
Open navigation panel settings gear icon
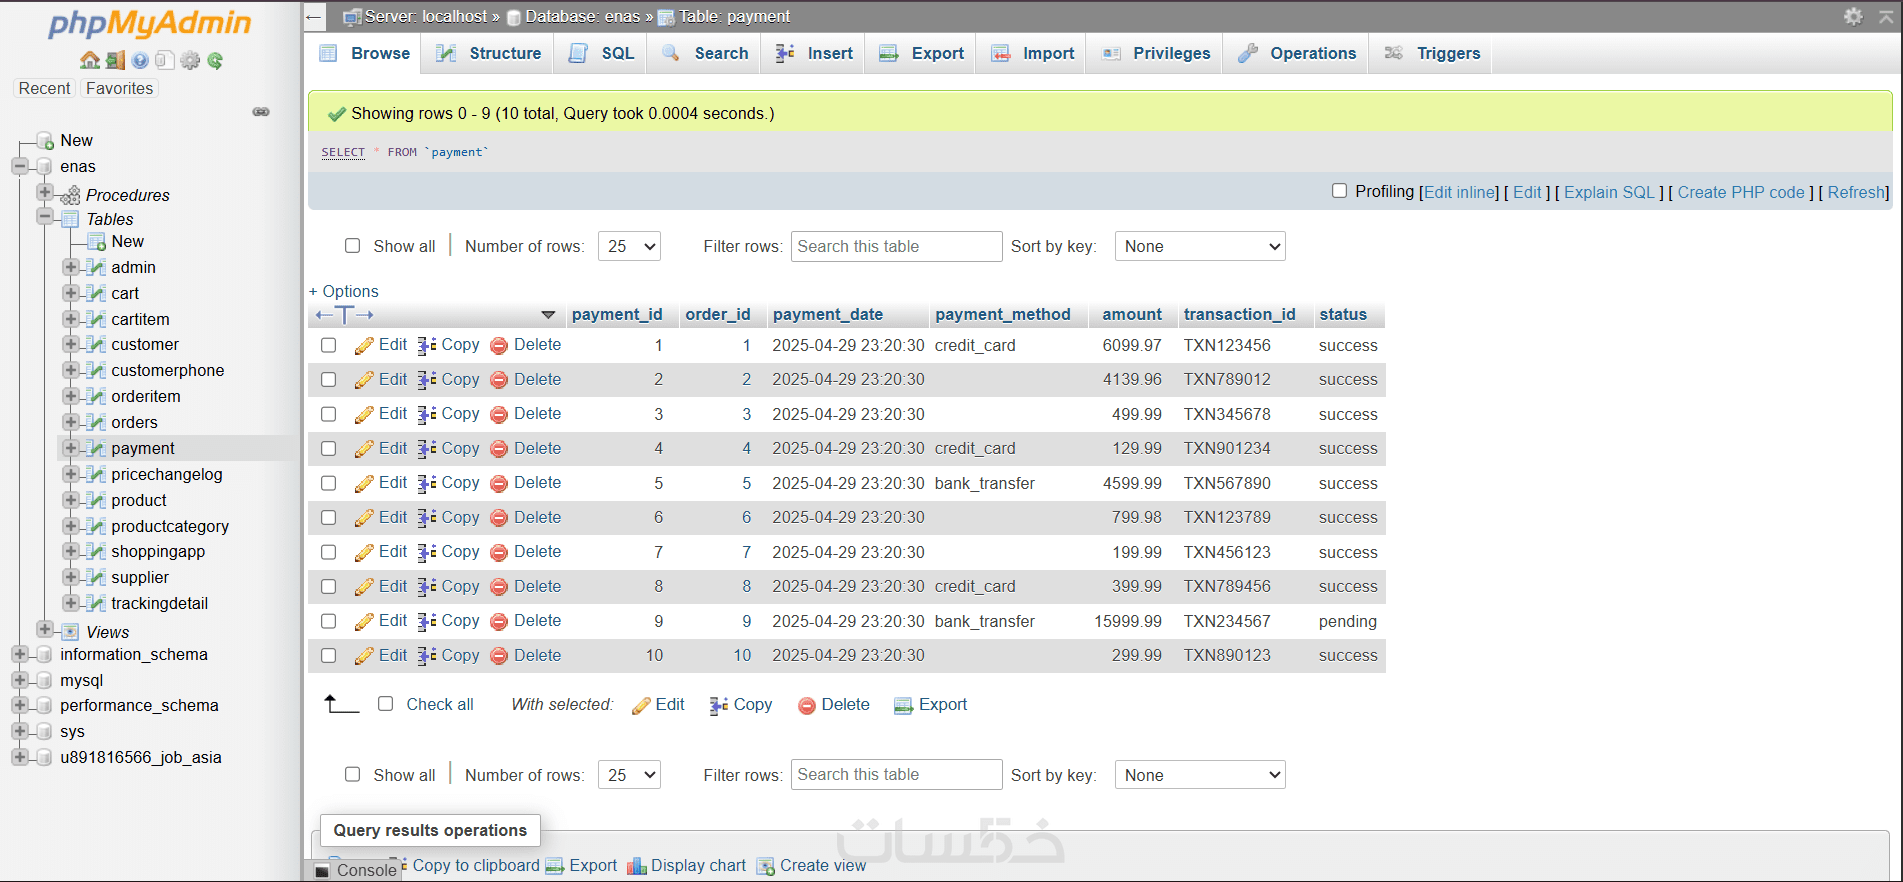point(190,60)
